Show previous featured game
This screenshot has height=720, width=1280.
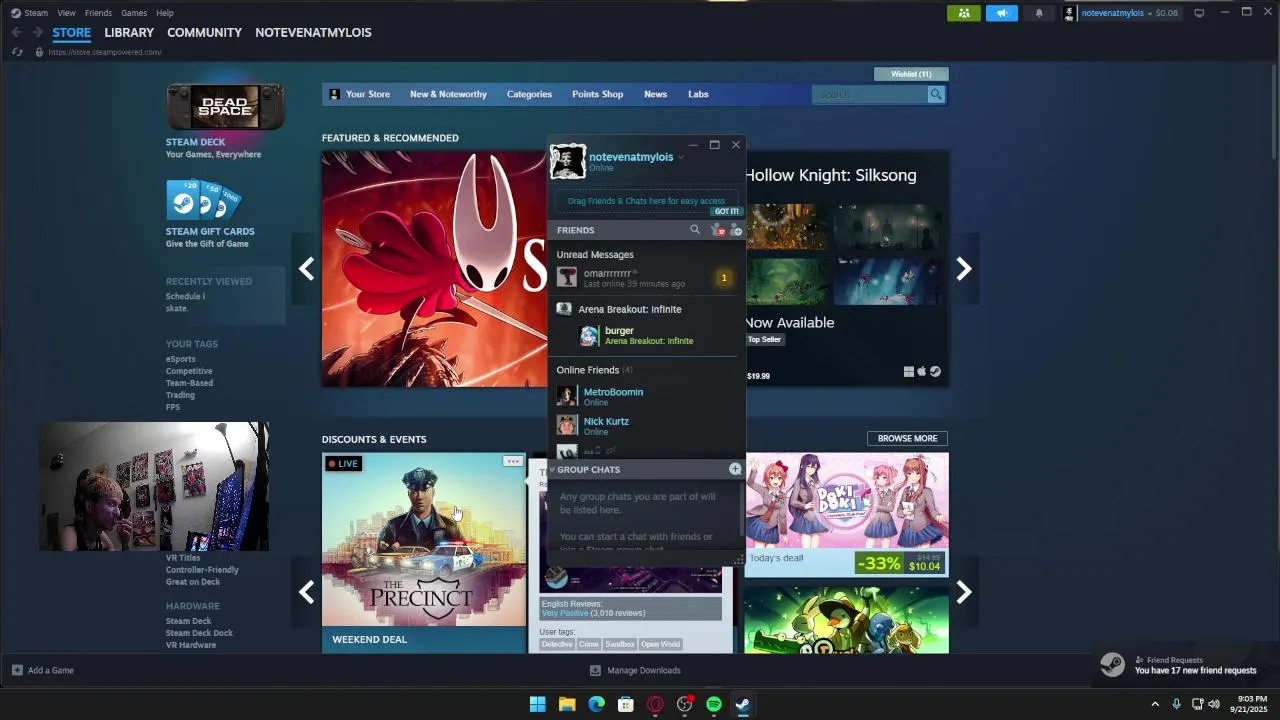point(307,269)
